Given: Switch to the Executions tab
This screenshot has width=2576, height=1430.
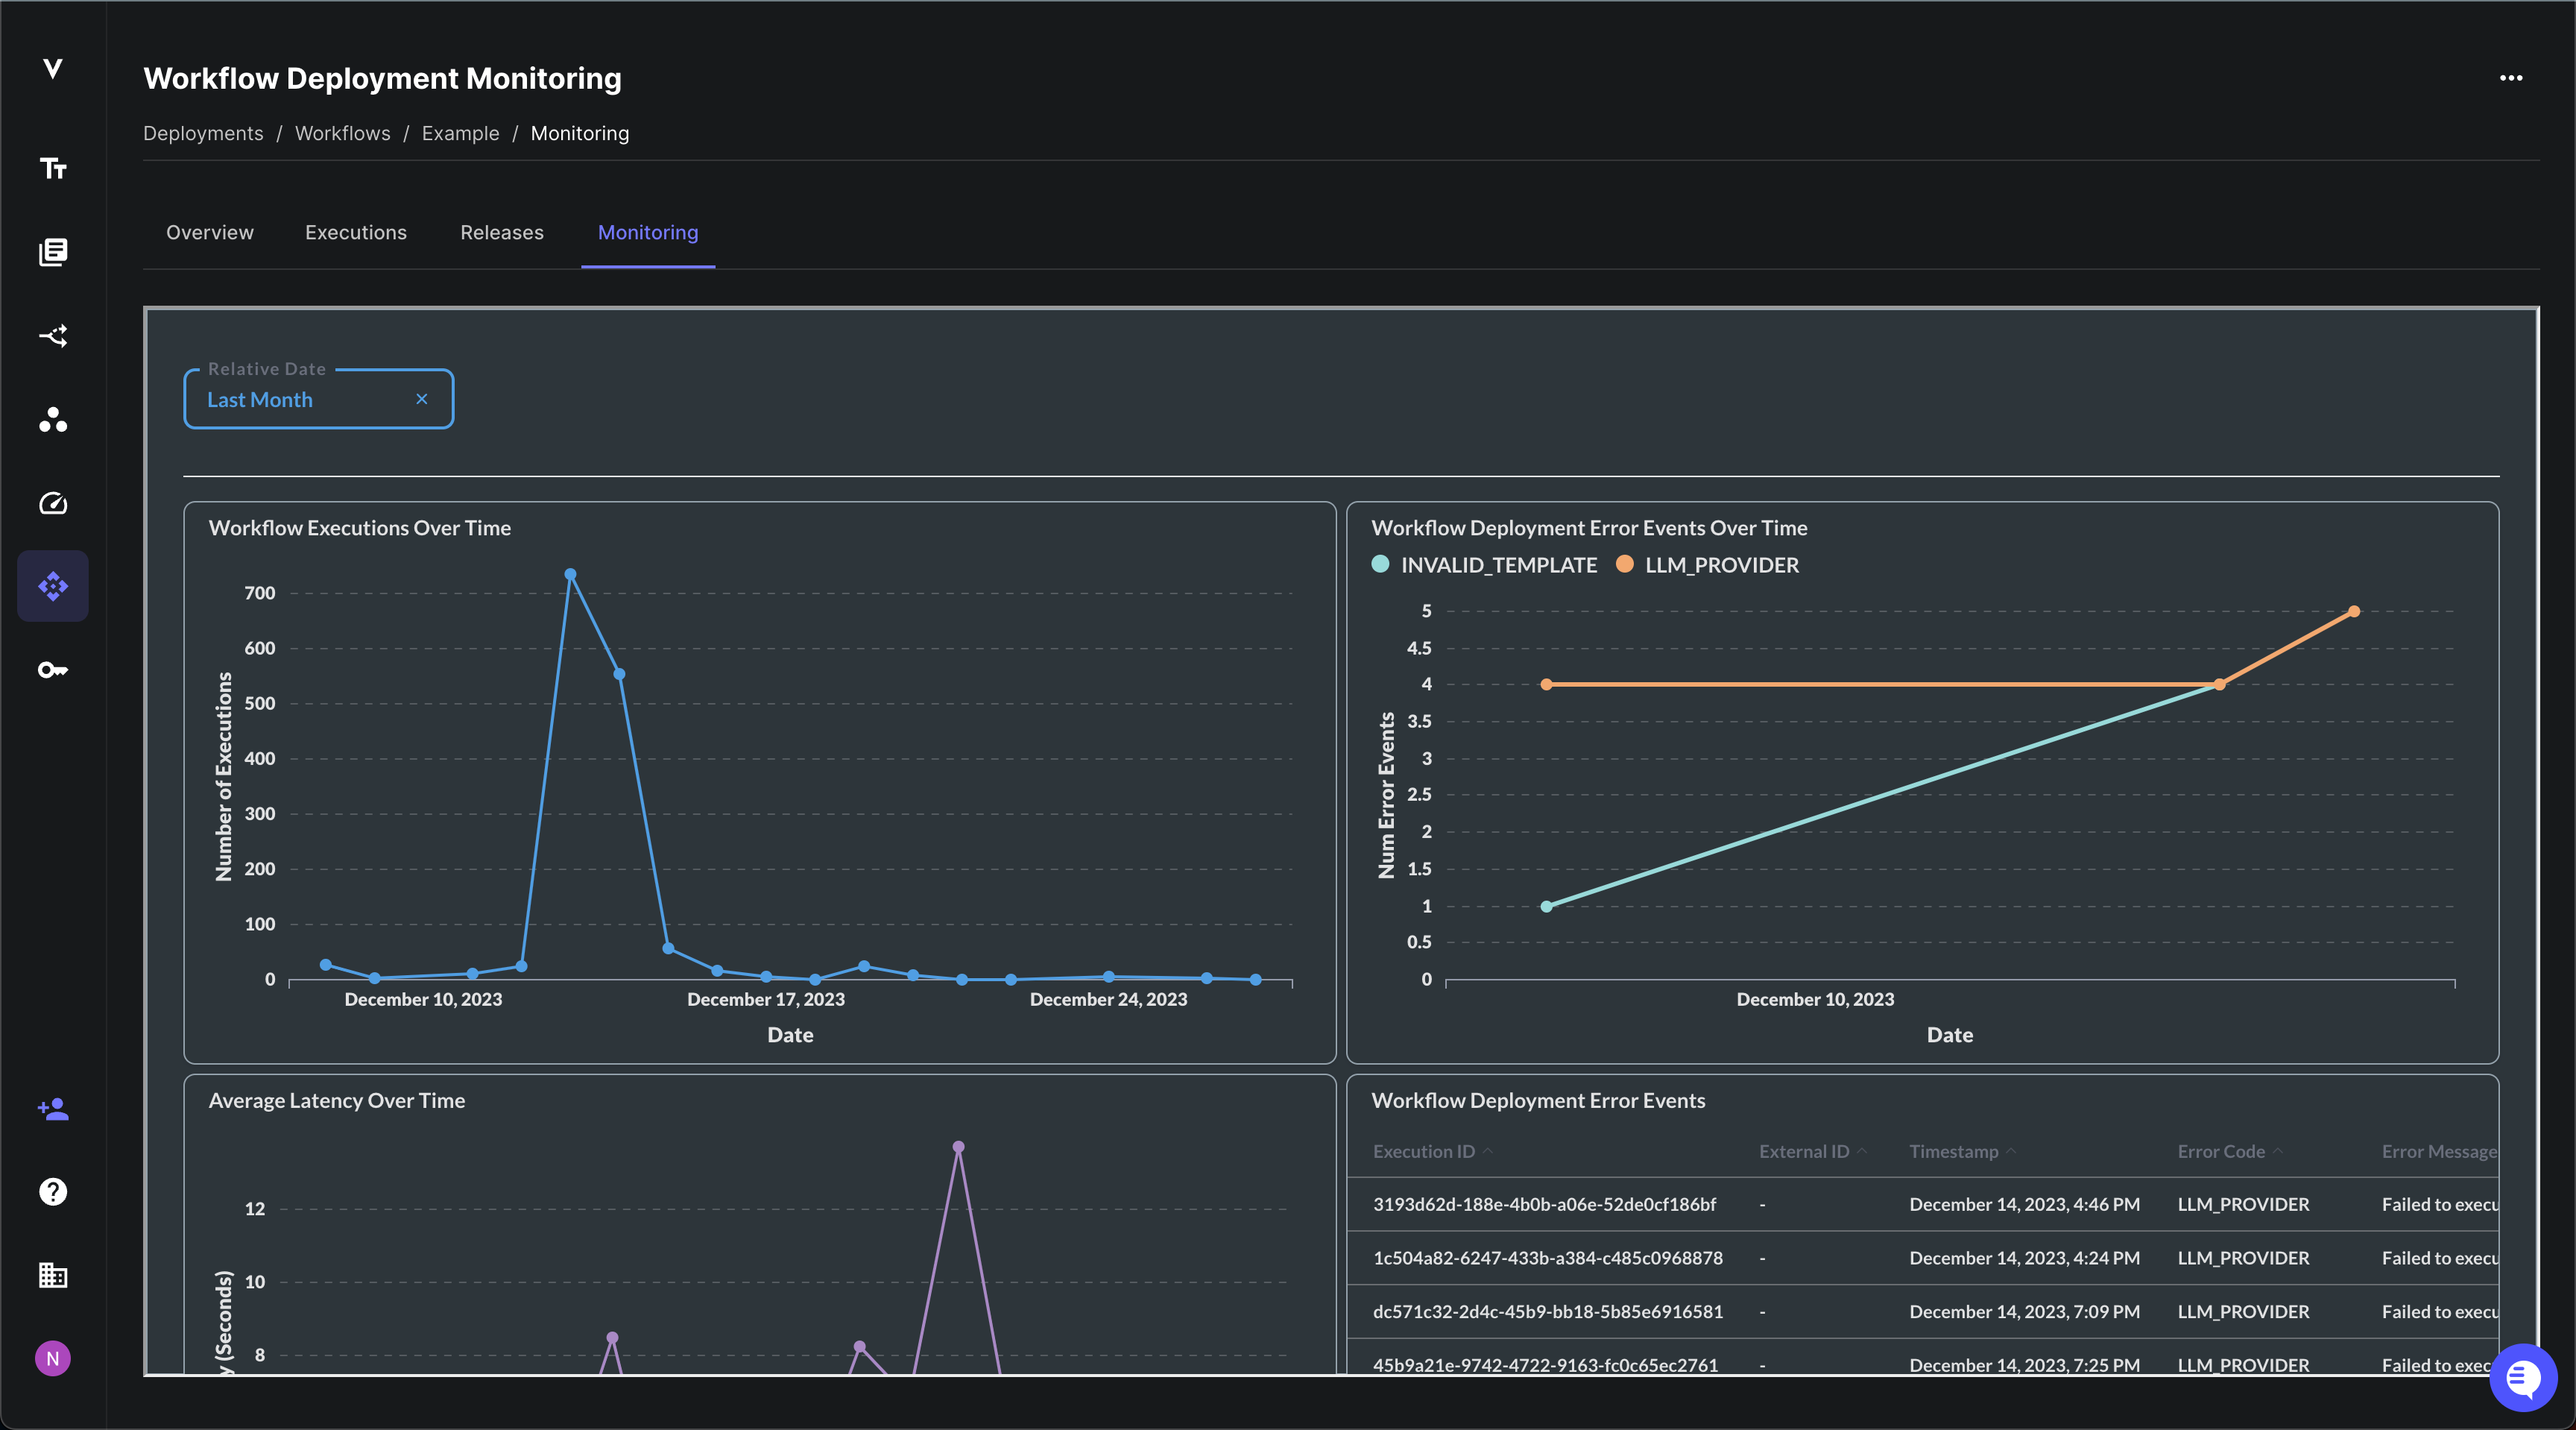Looking at the screenshot, I should (x=356, y=232).
